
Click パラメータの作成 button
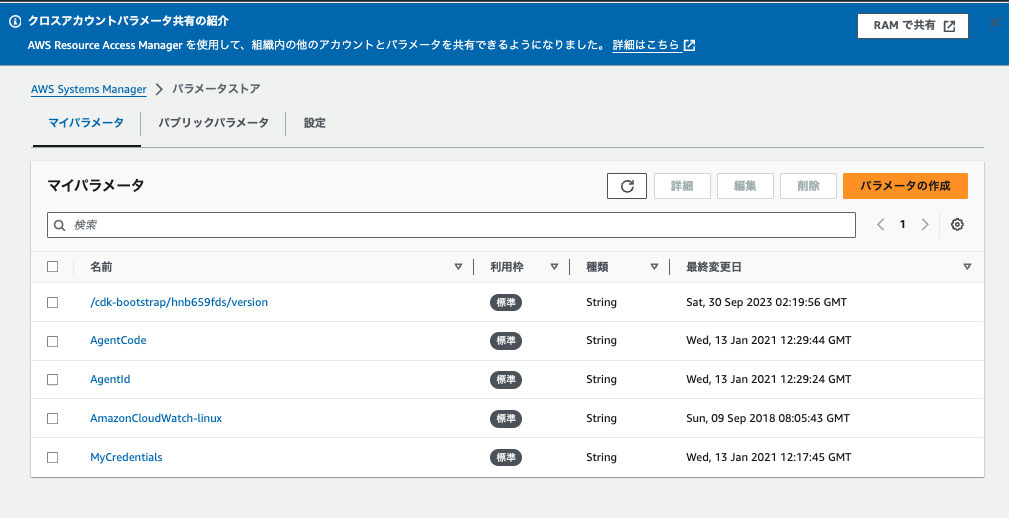(905, 186)
